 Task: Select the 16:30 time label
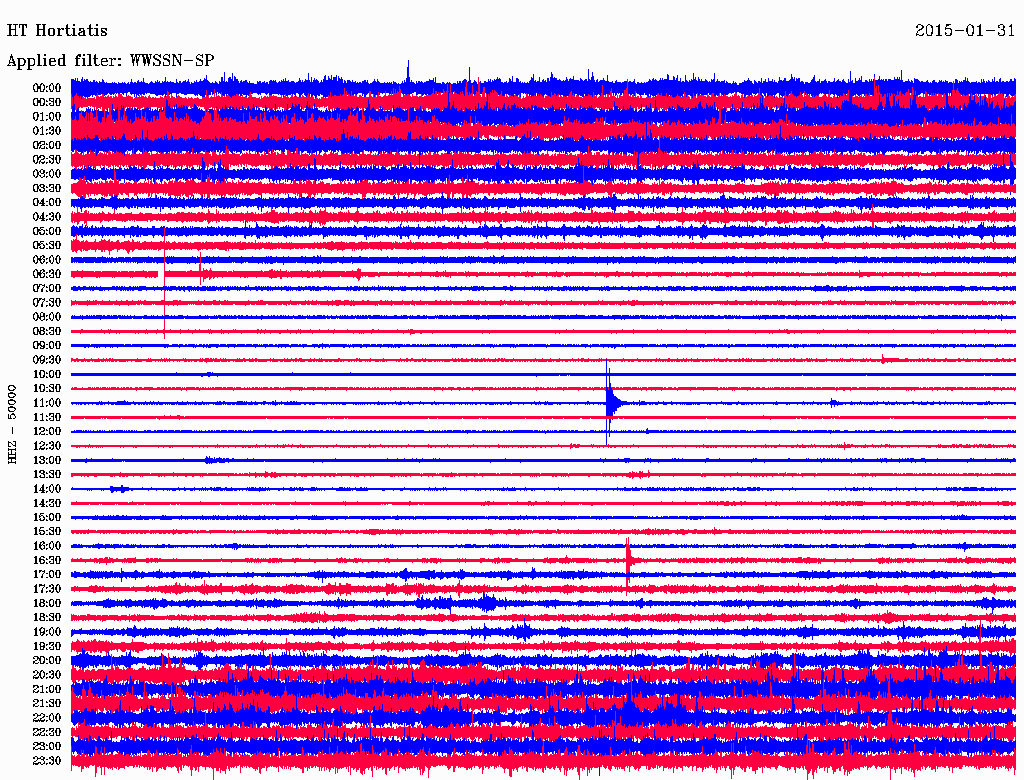47,561
